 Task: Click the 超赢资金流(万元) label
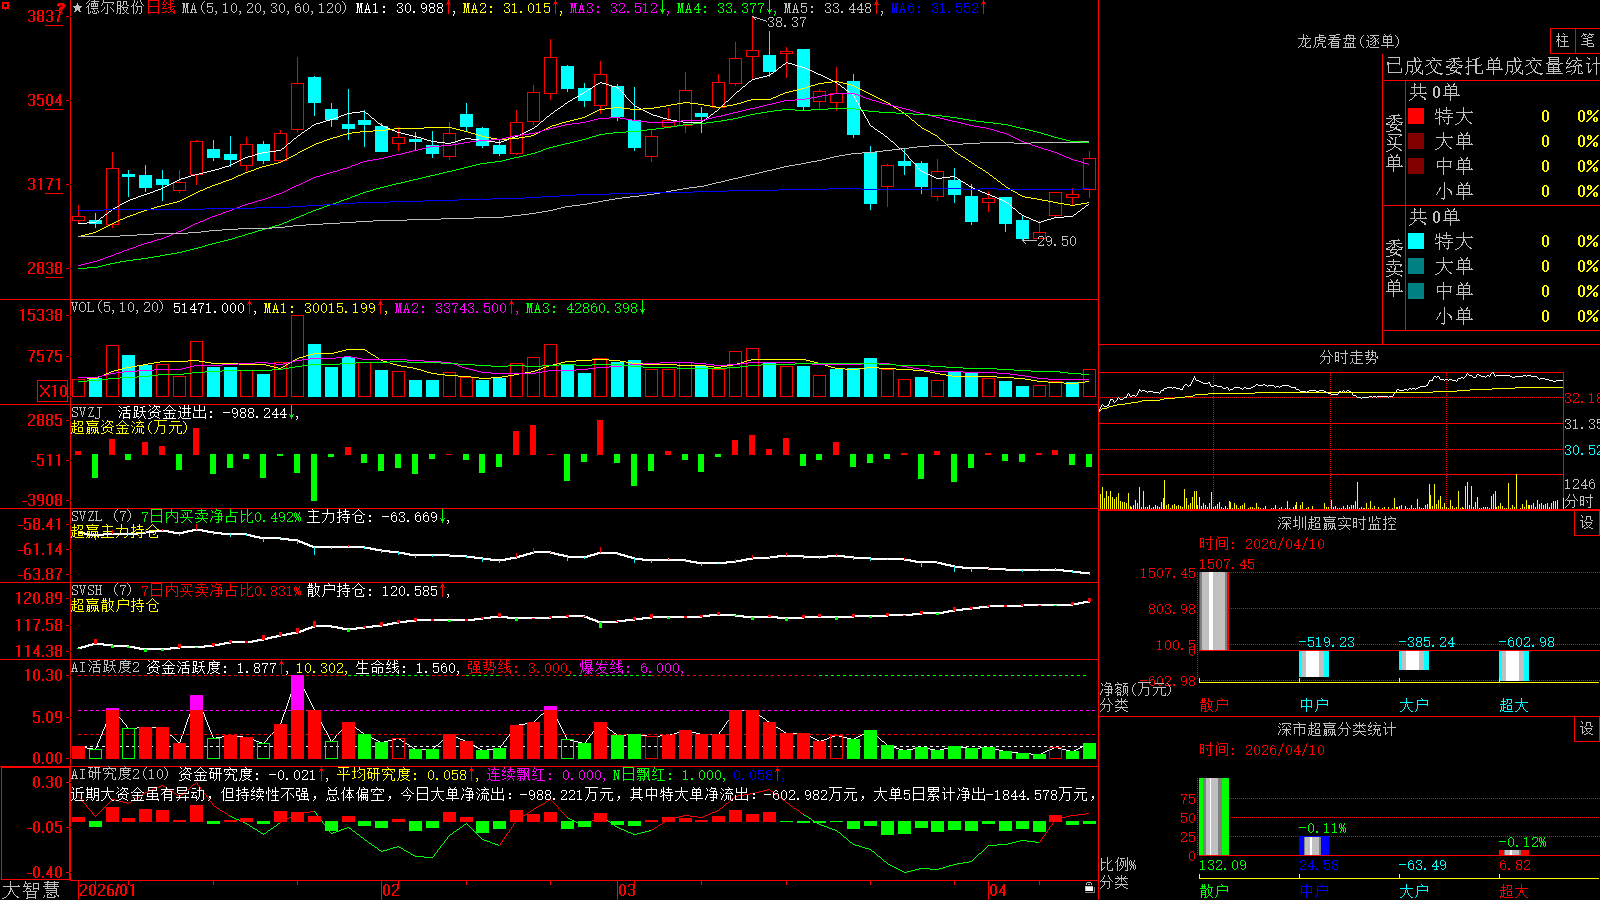[x=129, y=427]
